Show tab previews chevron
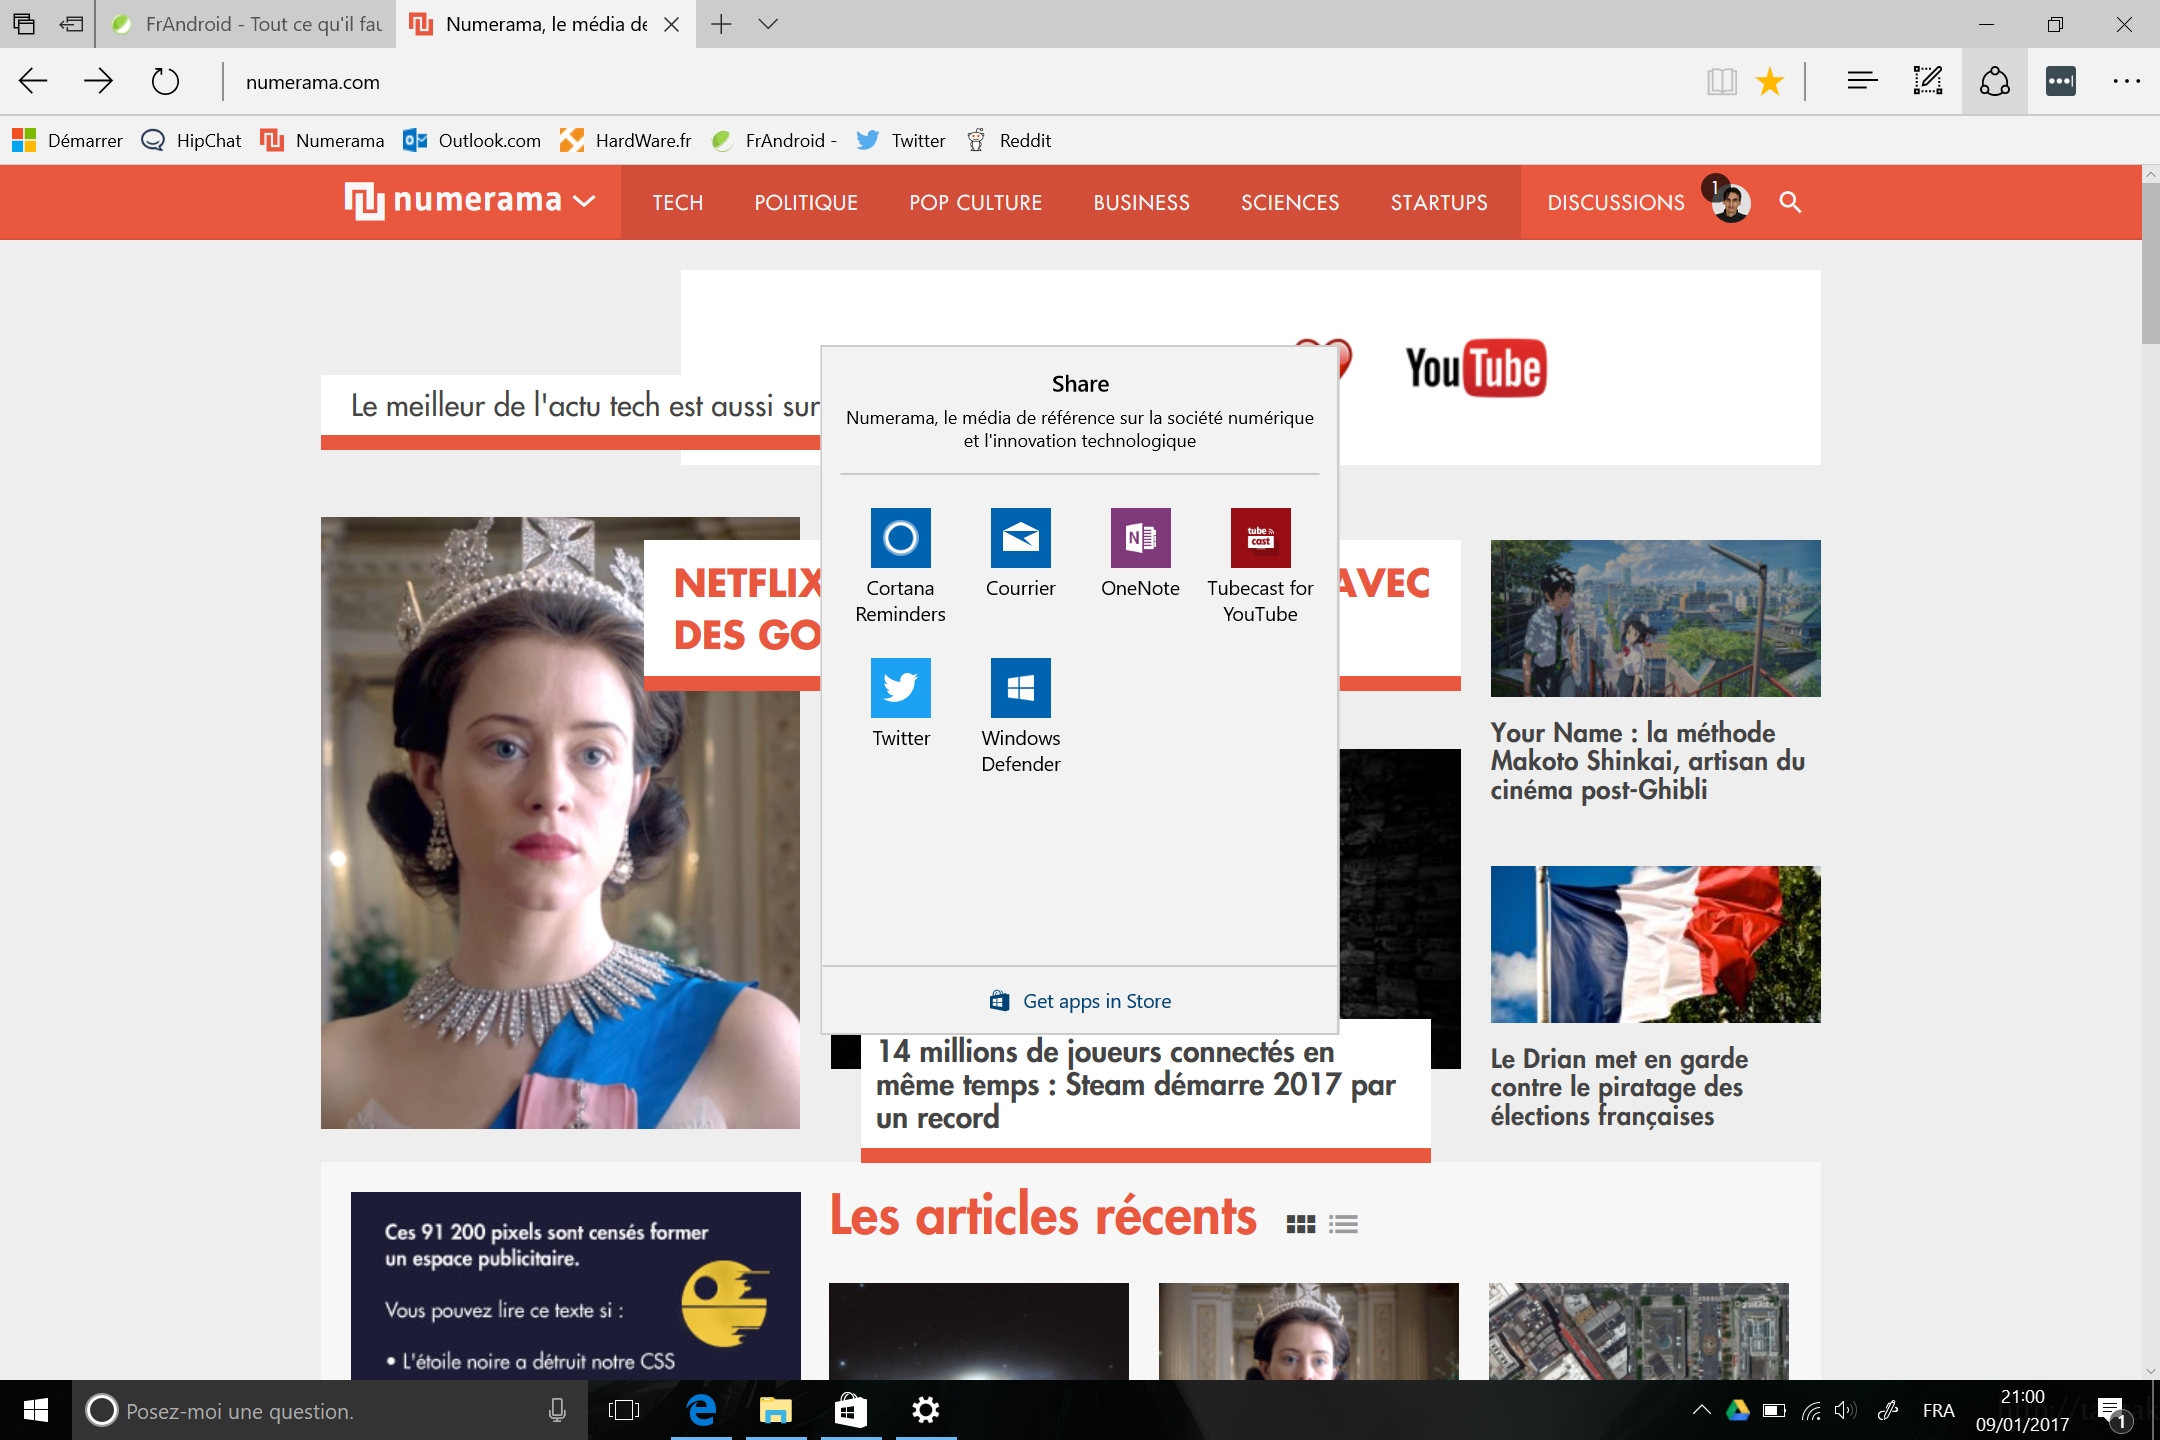The image size is (2160, 1440). coord(768,24)
